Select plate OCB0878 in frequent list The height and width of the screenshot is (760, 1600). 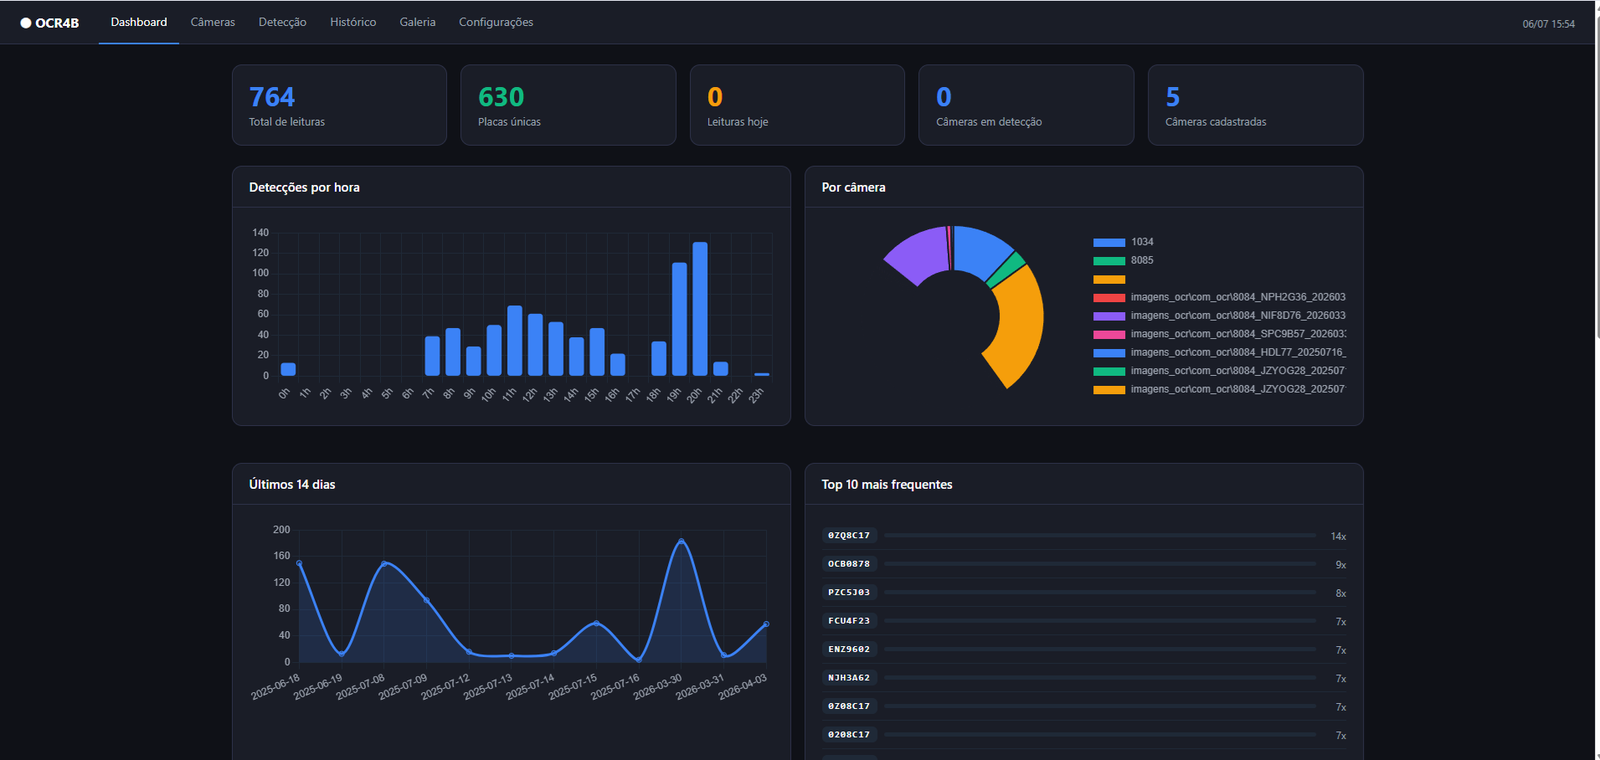coord(849,564)
